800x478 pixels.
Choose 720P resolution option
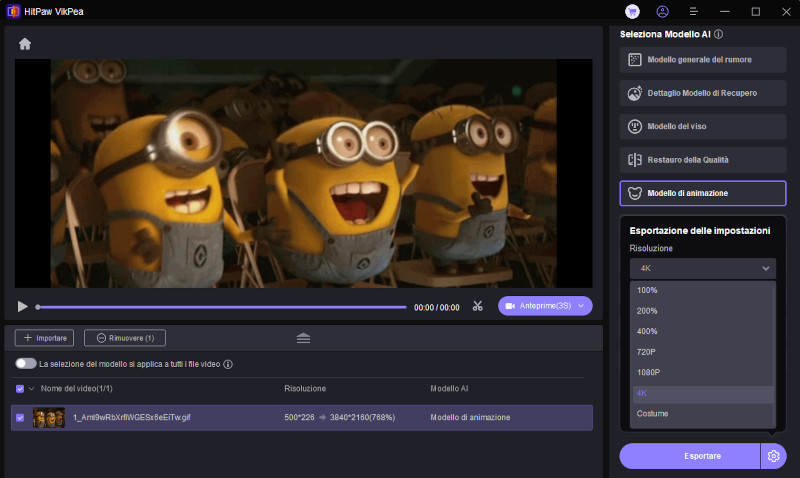[703, 352]
